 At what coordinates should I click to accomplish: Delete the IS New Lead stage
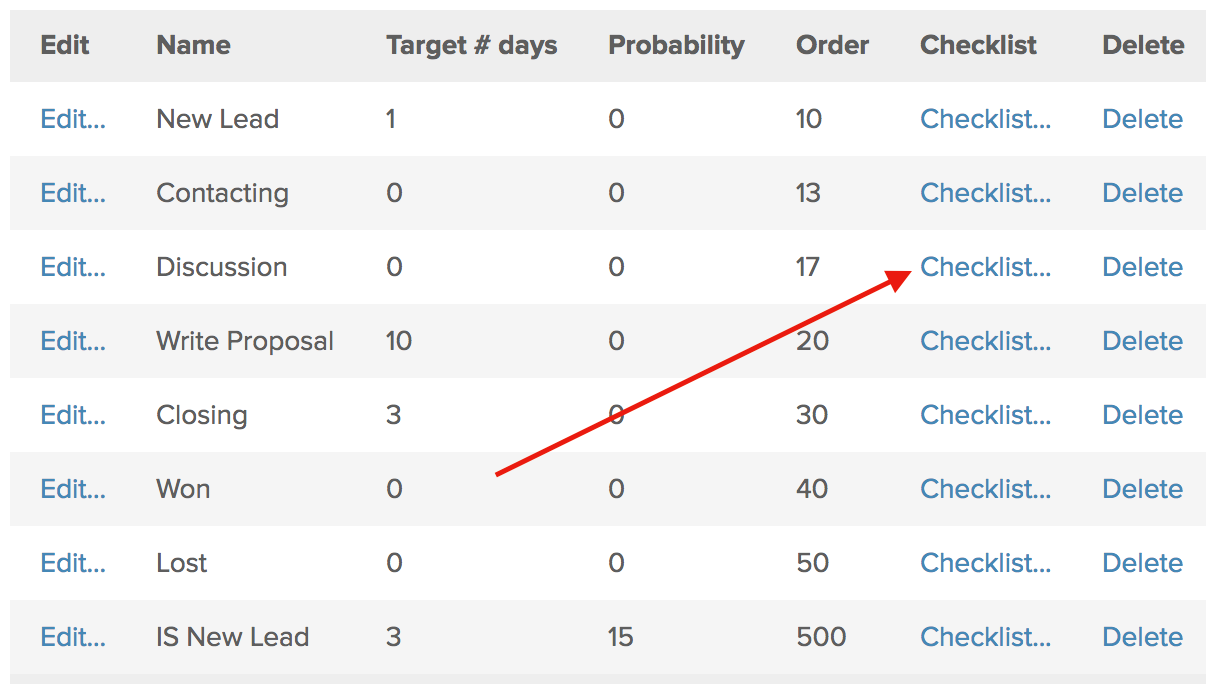[1142, 637]
